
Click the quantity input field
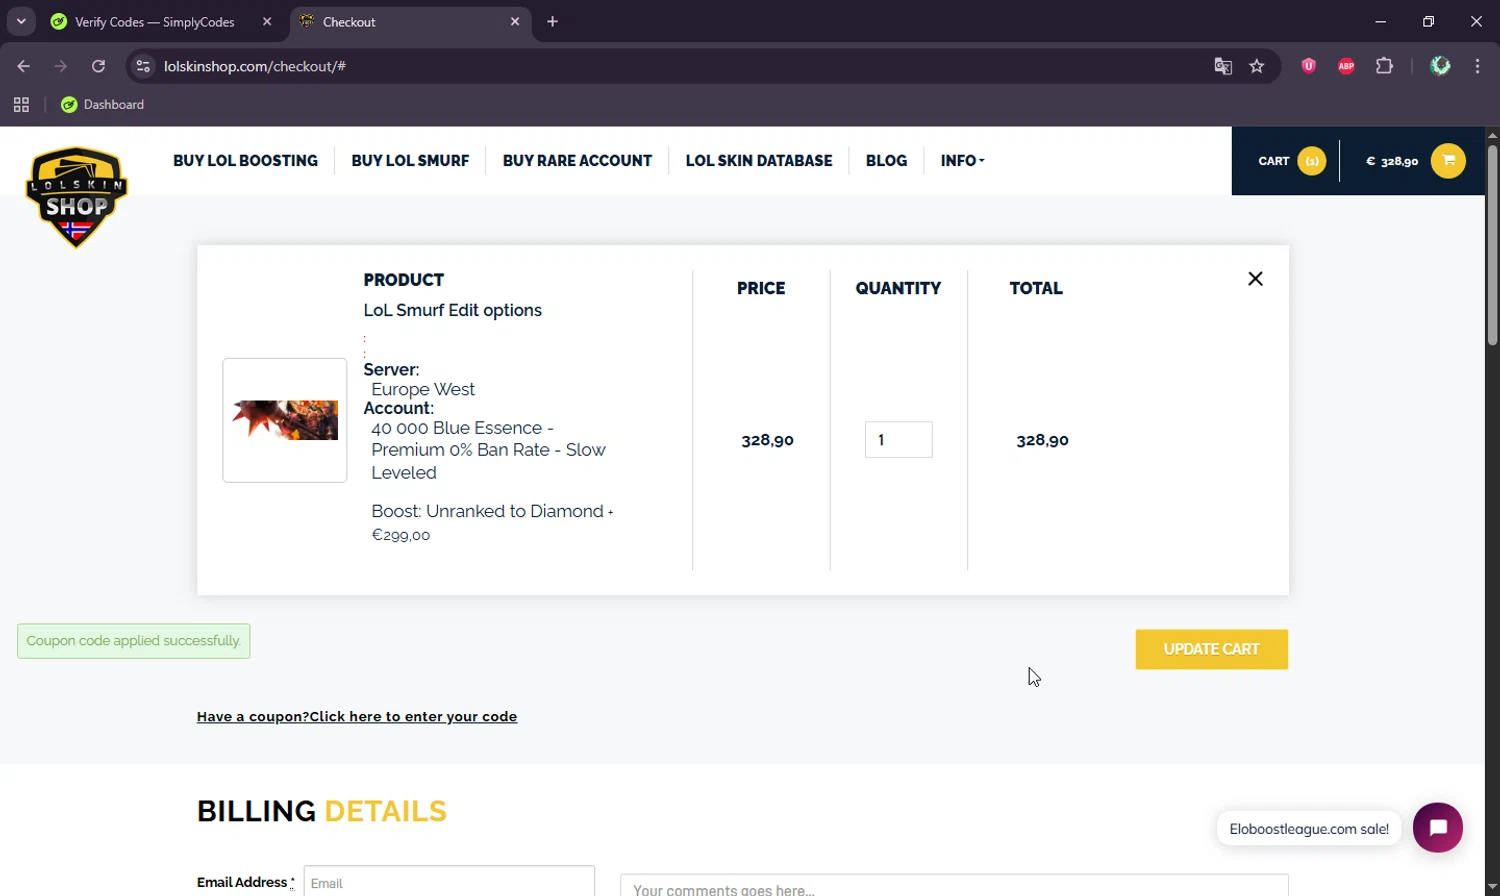coord(898,440)
